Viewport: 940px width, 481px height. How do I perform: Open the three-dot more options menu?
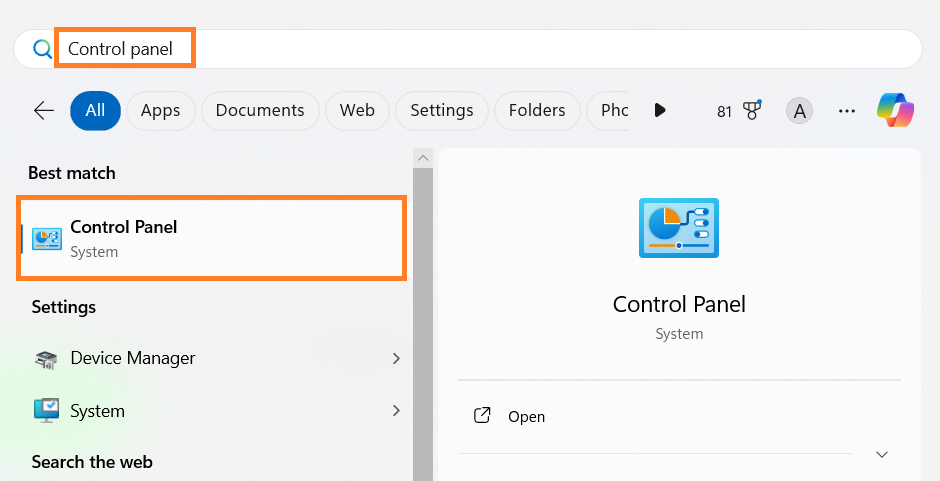847,111
